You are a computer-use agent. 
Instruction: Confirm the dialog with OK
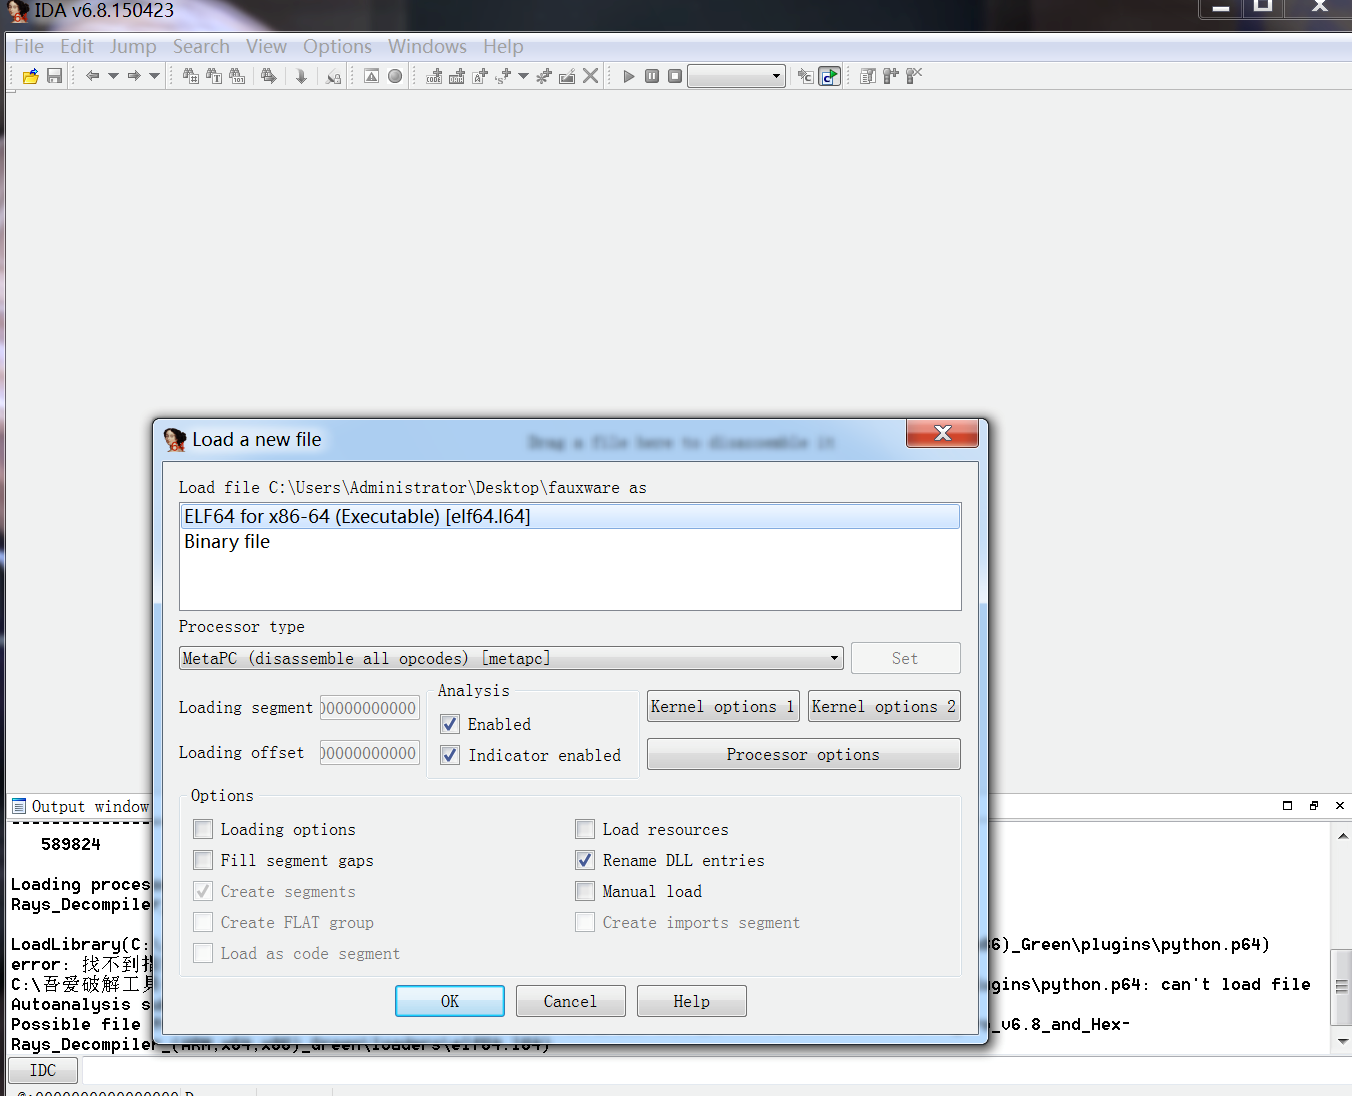coord(450,1001)
